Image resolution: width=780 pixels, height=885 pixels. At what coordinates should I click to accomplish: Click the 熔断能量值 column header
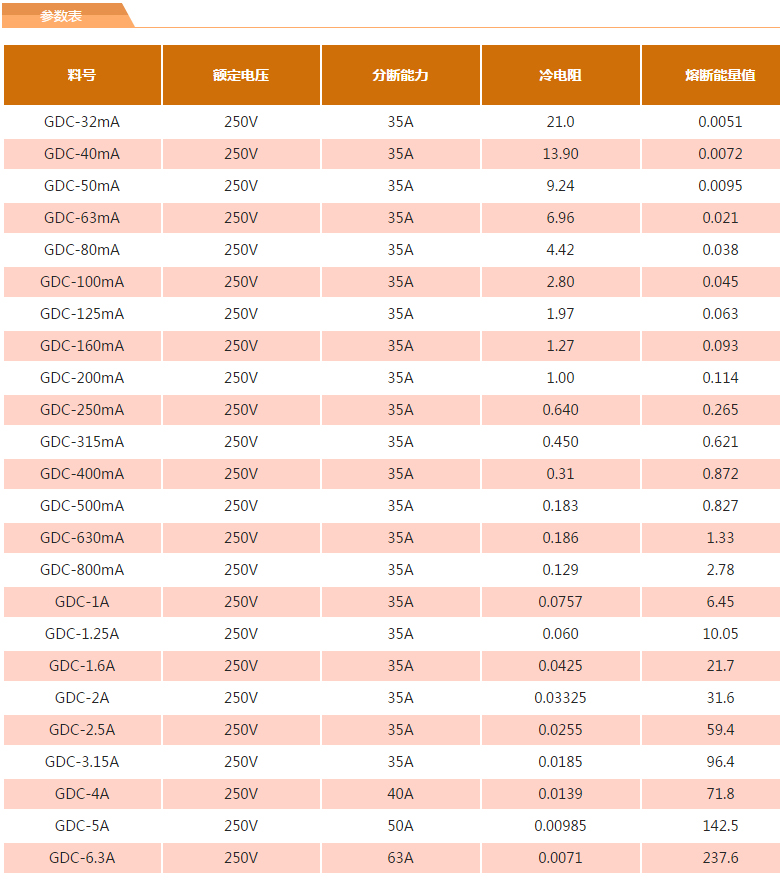720,75
